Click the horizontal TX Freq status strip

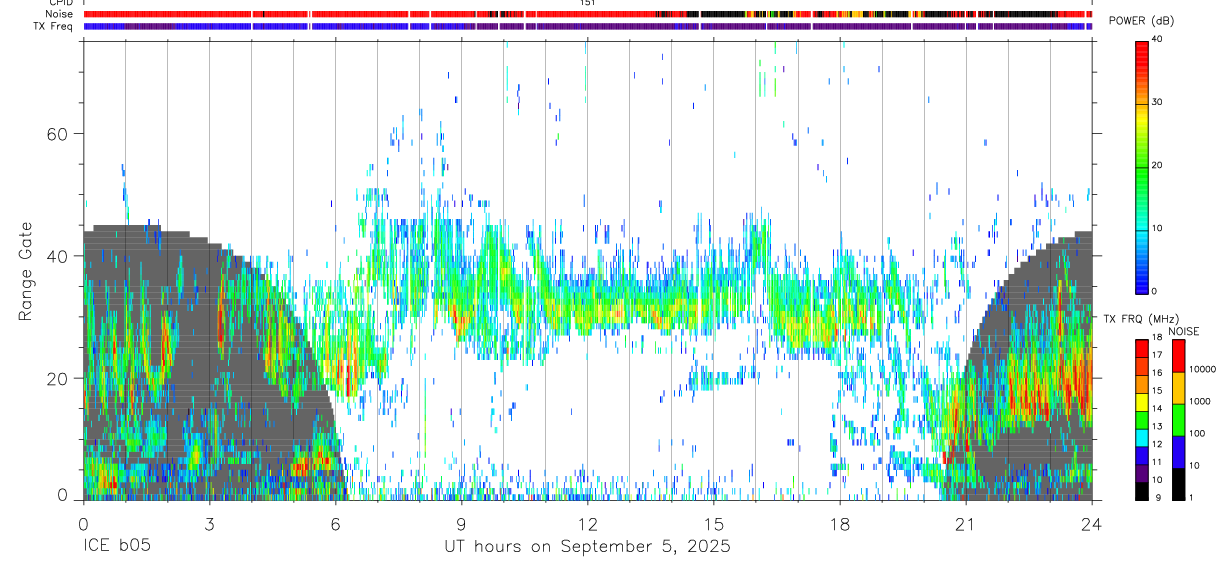point(587,26)
